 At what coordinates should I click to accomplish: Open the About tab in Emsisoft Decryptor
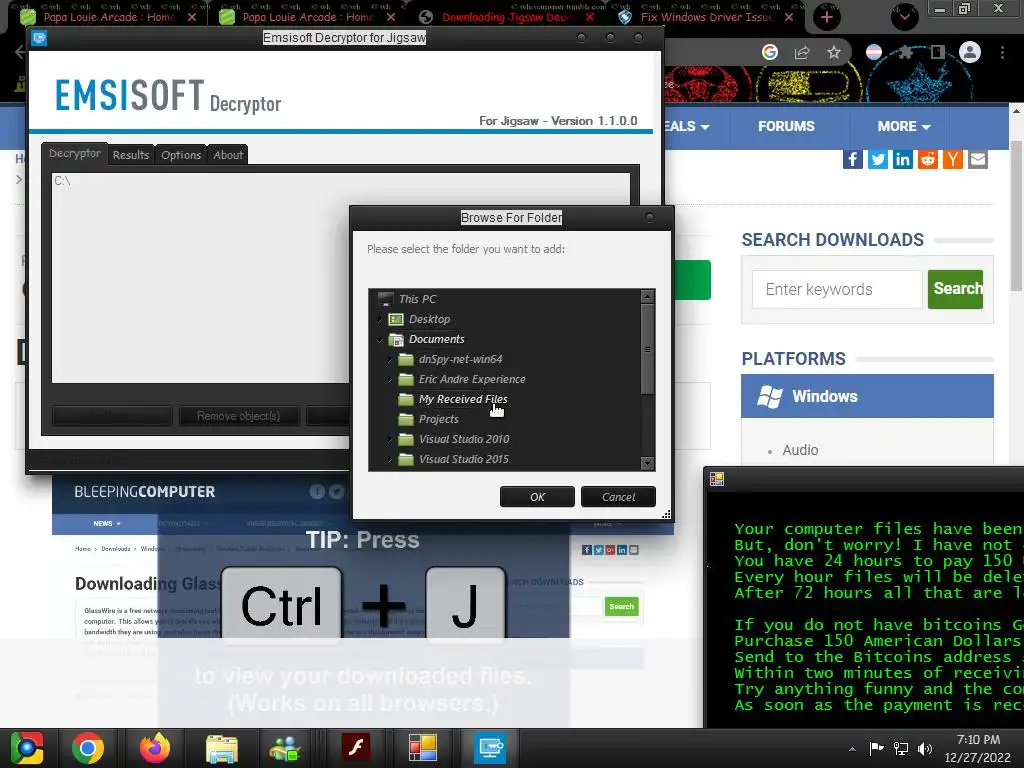228,155
